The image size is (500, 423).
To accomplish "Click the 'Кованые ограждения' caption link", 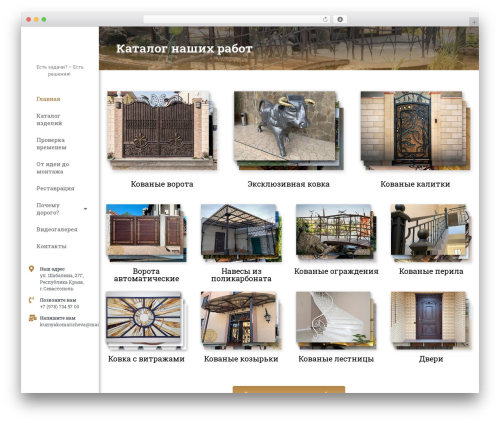I will [x=336, y=271].
